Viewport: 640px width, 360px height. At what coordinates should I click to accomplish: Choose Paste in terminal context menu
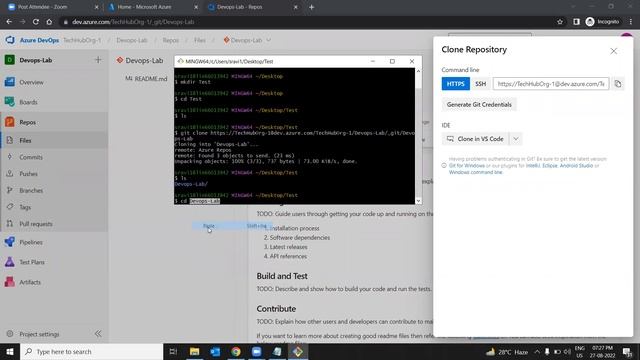click(232, 226)
